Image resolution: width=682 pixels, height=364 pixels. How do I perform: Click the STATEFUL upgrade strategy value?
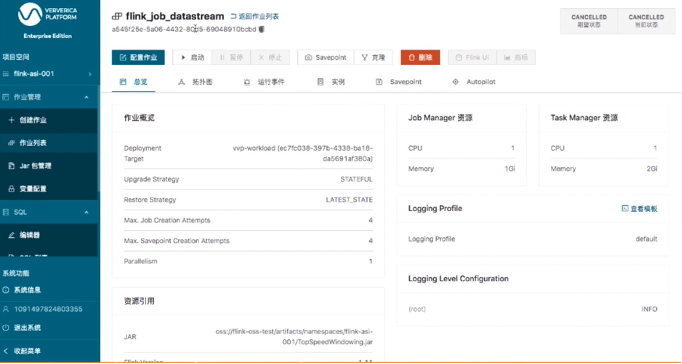356,179
